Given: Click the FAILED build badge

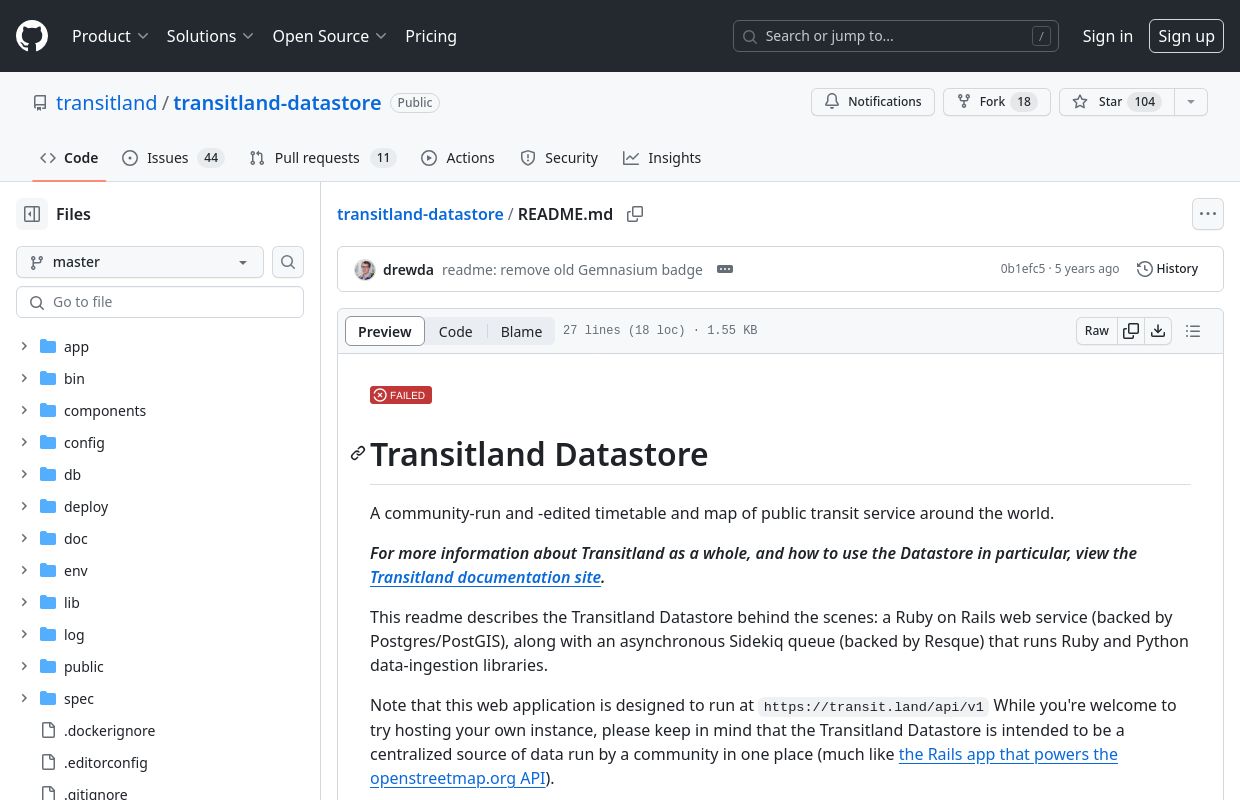Looking at the screenshot, I should pyautogui.click(x=401, y=395).
